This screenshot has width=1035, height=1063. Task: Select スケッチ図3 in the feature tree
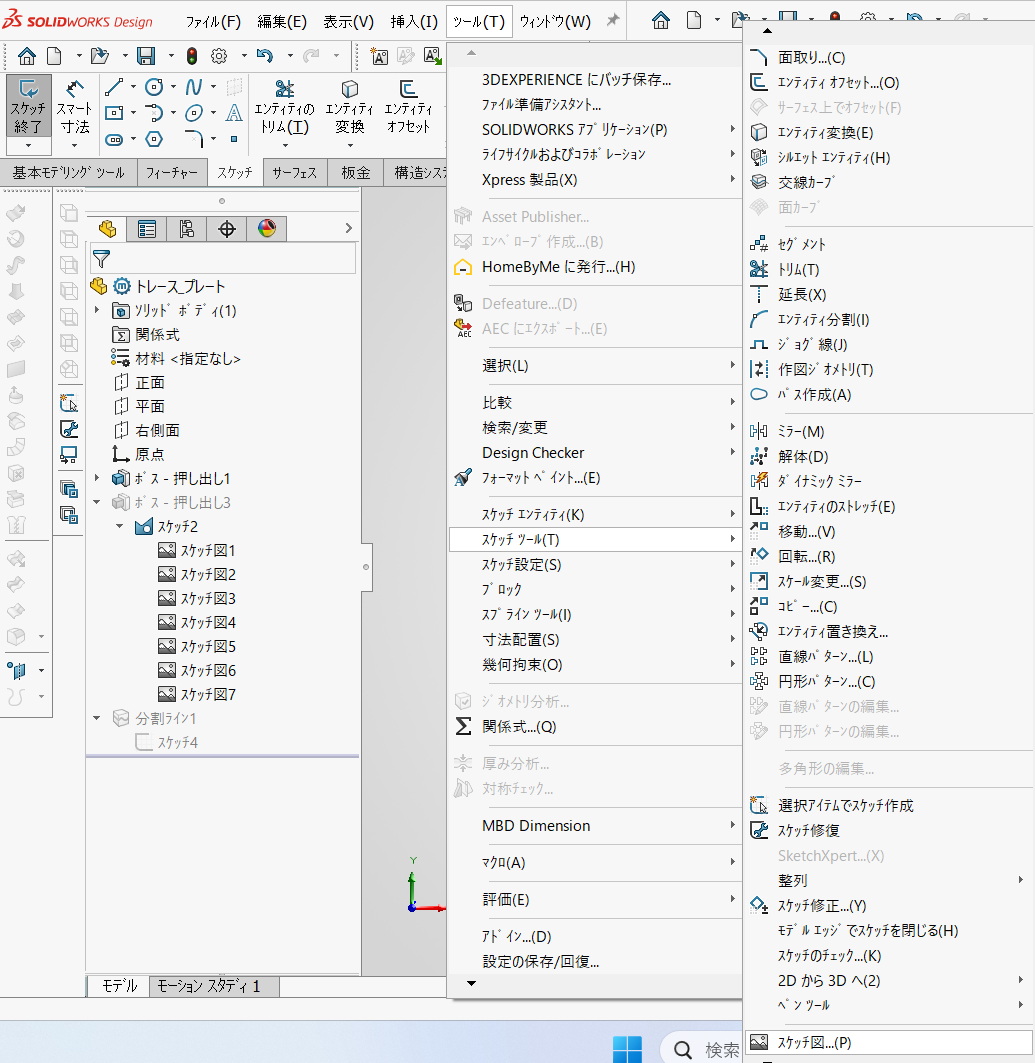(197, 599)
